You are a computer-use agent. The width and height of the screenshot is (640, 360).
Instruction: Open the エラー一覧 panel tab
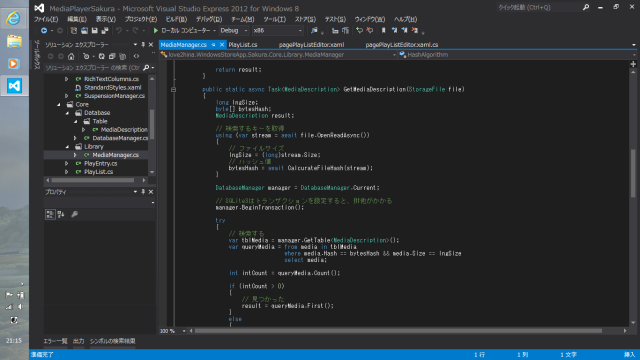click(56, 341)
